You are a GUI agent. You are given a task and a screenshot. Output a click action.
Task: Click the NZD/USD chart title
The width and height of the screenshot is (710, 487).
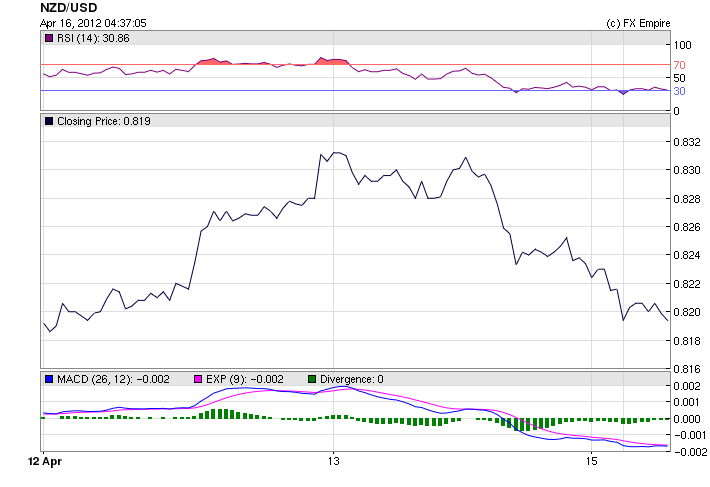point(68,8)
